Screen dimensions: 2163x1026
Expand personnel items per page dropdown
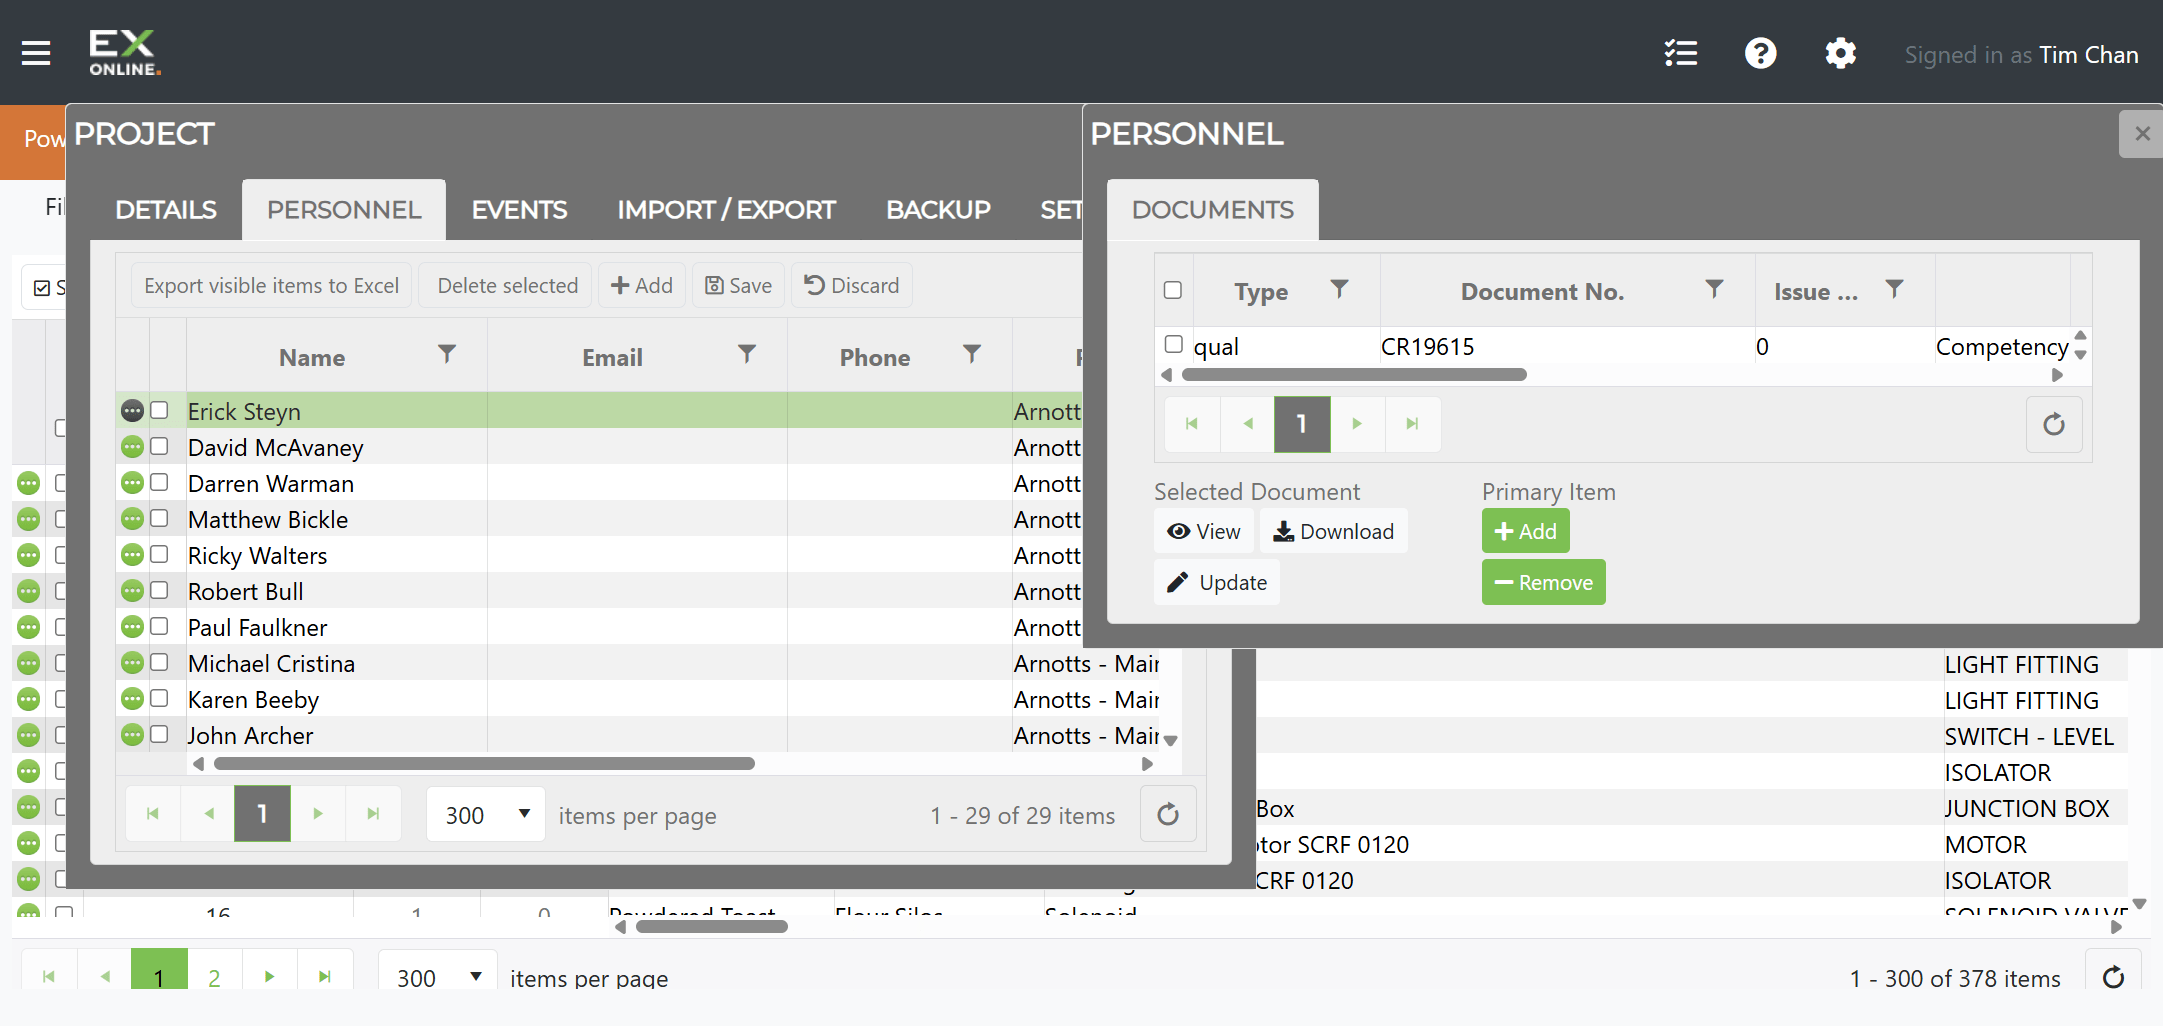tap(486, 814)
